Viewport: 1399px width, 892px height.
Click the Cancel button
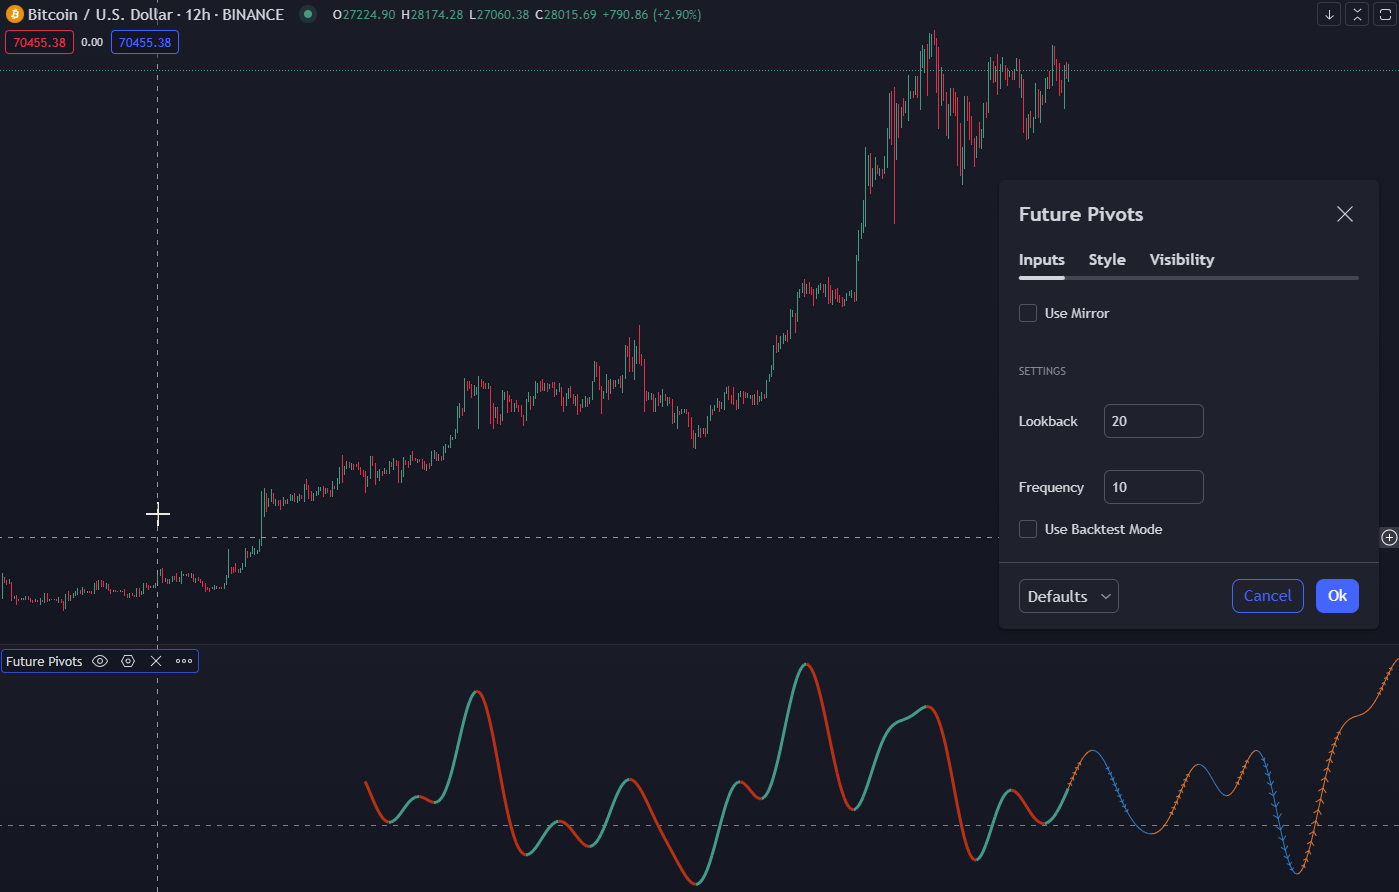1267,596
